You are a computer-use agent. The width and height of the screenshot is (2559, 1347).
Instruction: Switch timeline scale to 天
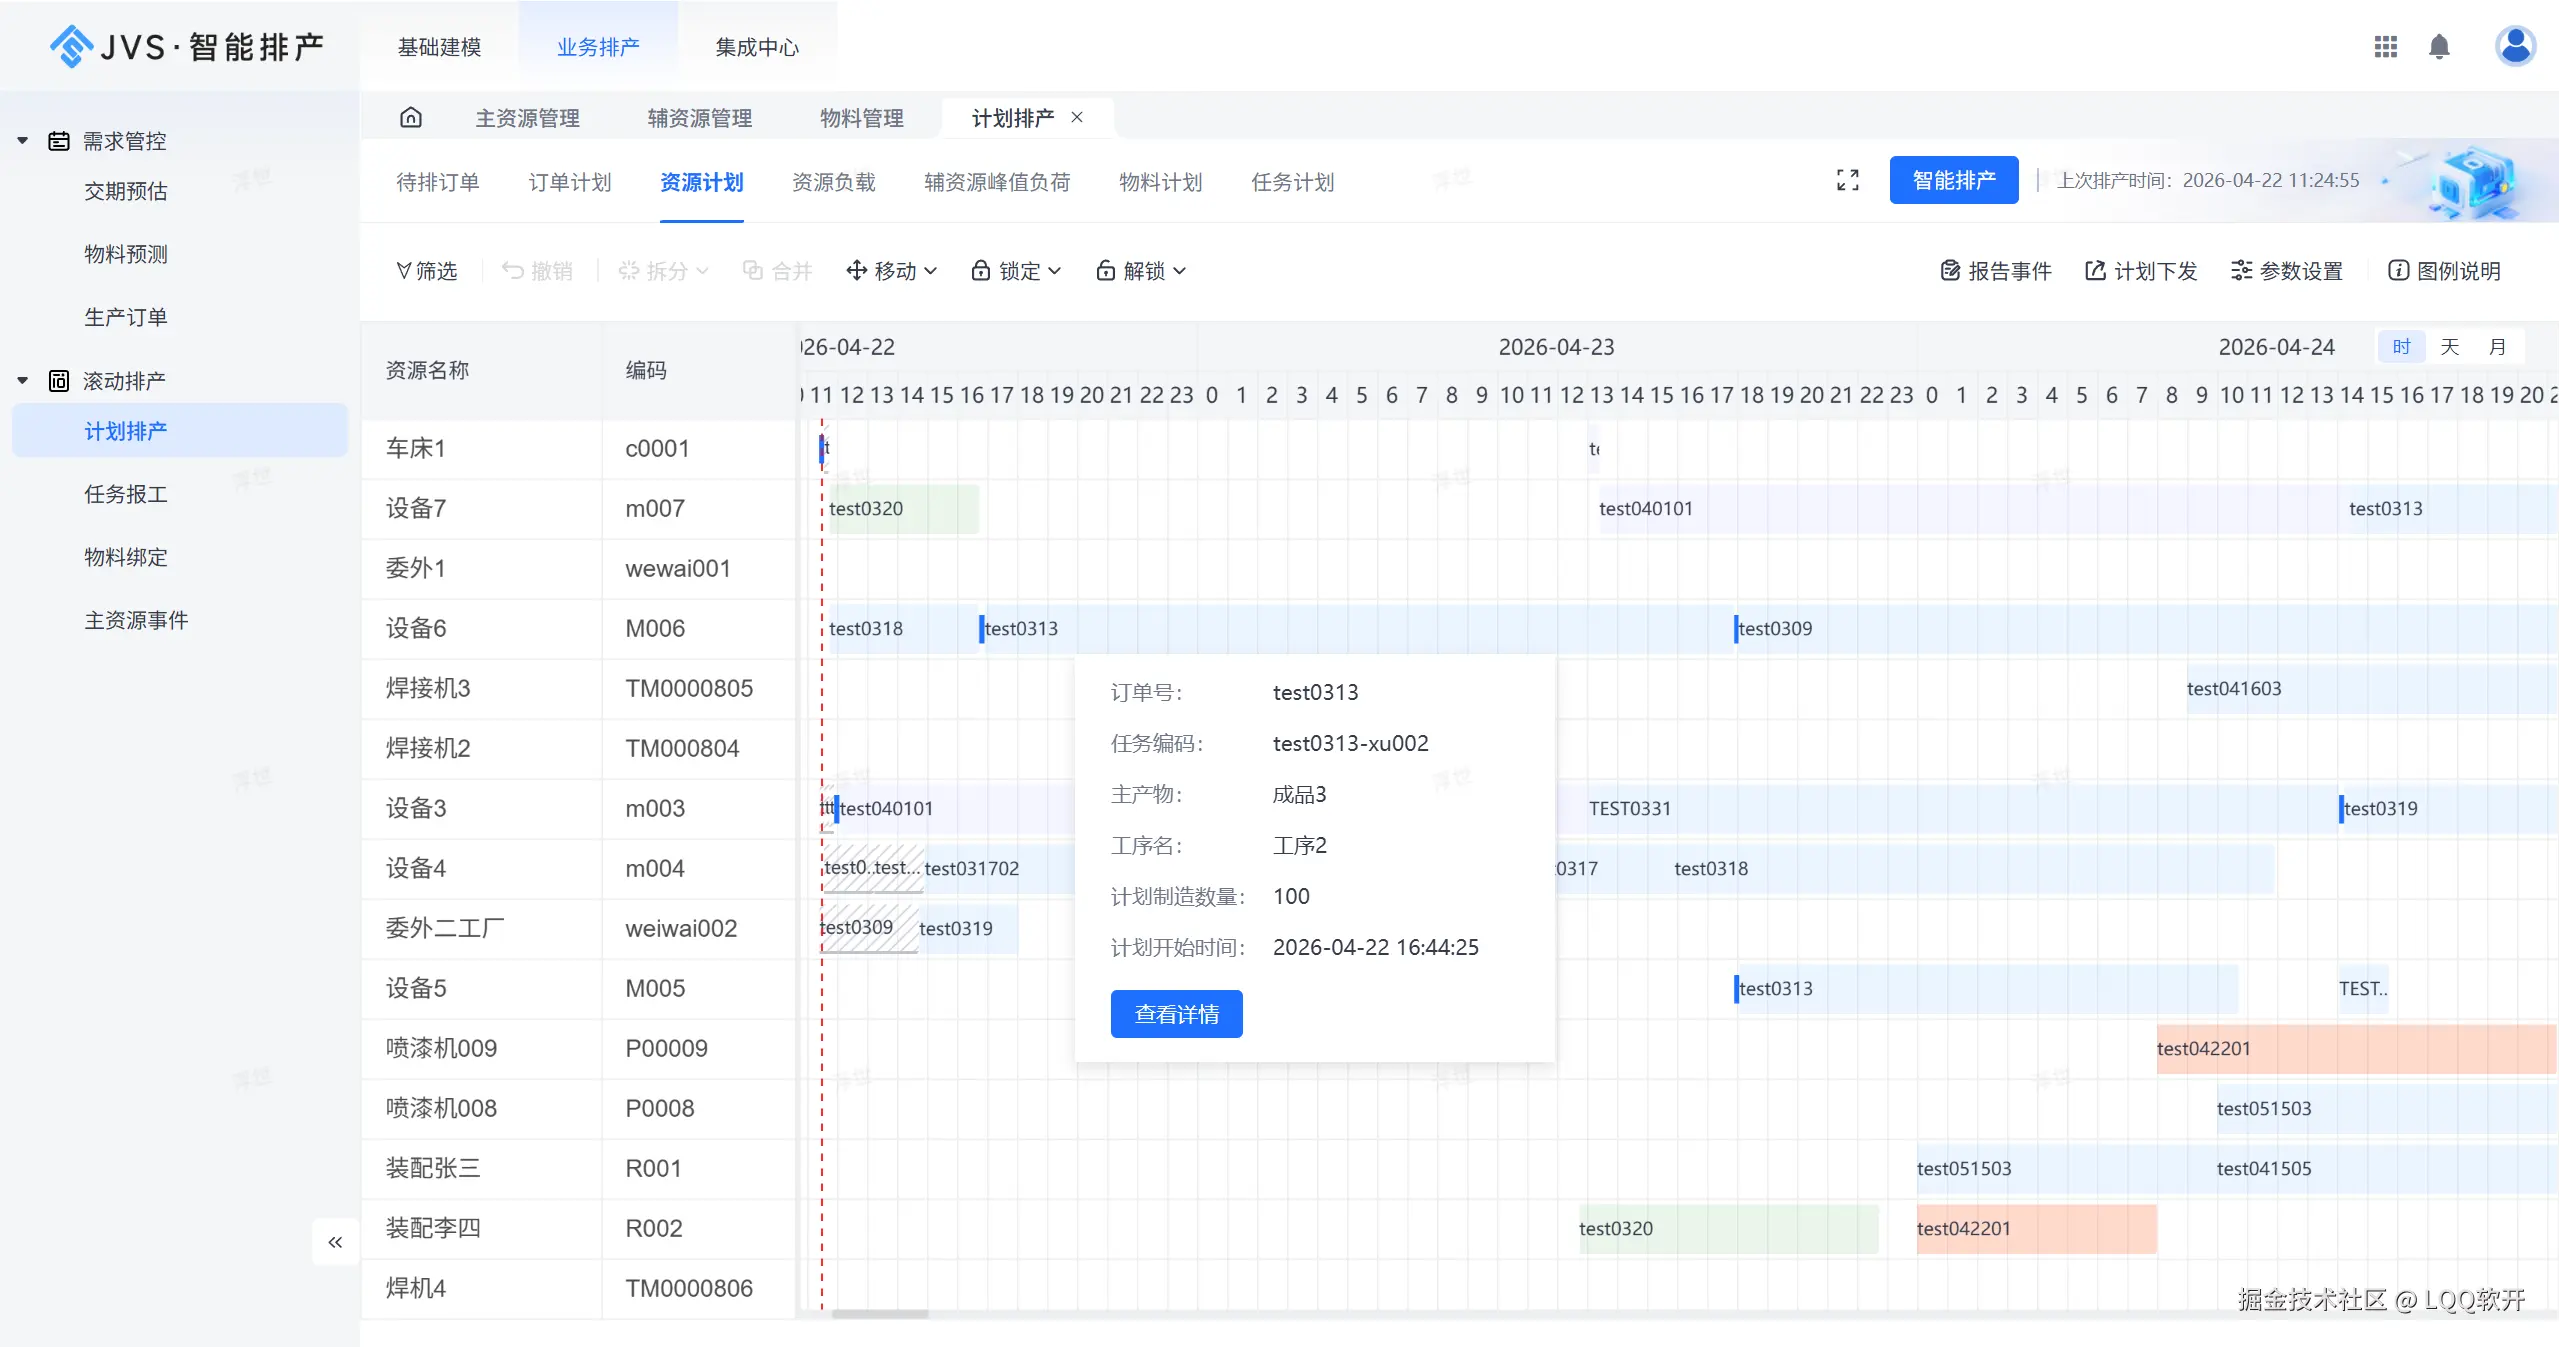2449,347
